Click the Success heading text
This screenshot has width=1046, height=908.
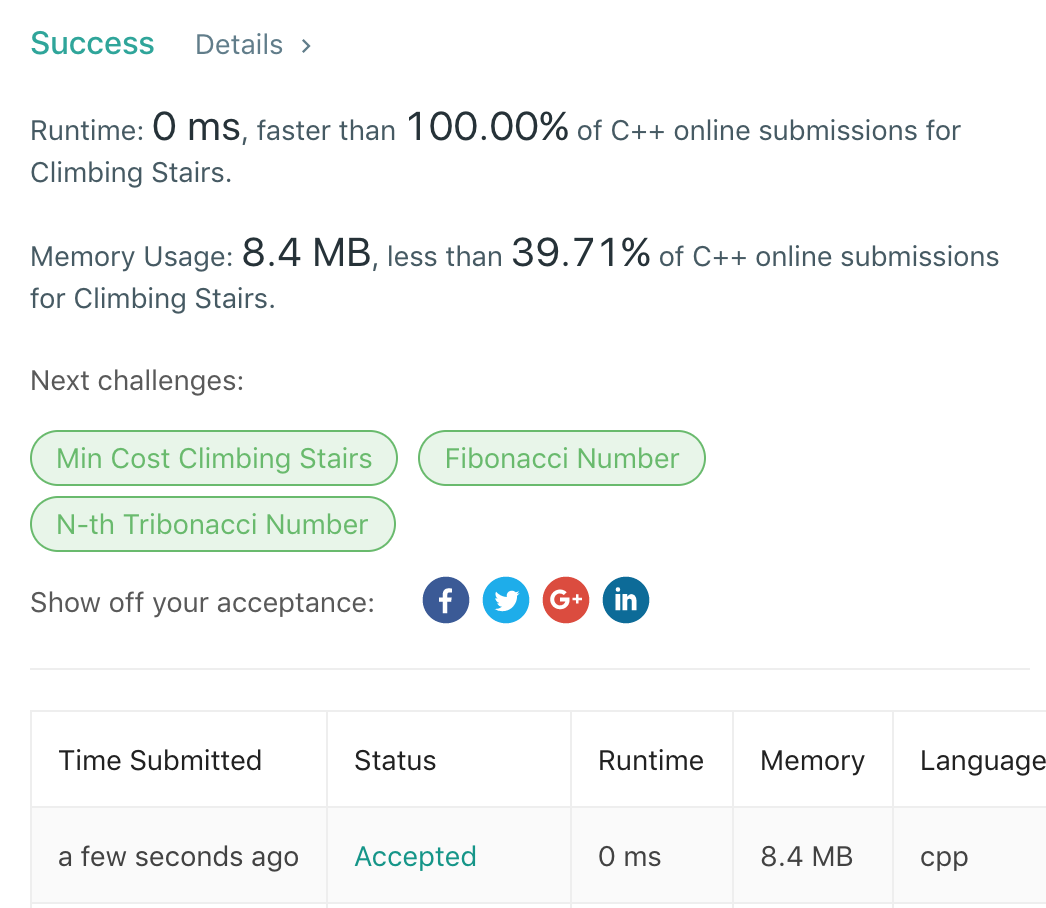coord(92,44)
